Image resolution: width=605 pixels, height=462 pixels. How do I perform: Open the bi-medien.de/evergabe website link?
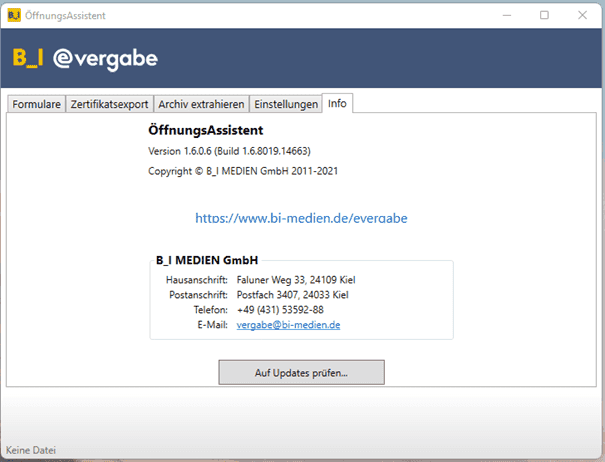click(x=301, y=218)
